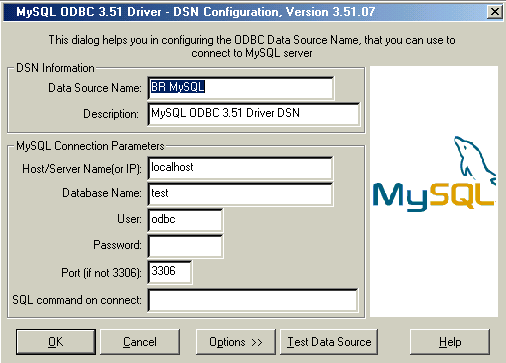Click the 'DSN Information' group title
Viewport: 506px width, 363px height.
pos(55,68)
